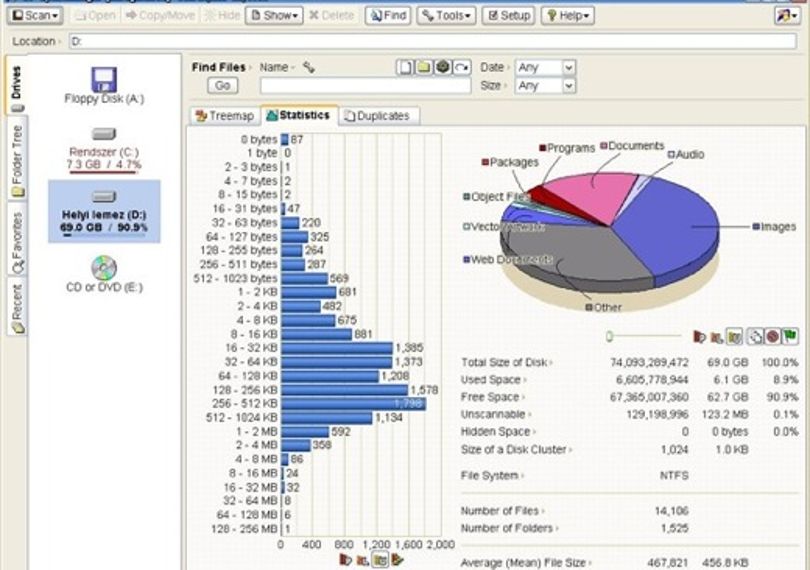
Task: Toggle the files filter button in Find Files
Action: click(x=405, y=67)
